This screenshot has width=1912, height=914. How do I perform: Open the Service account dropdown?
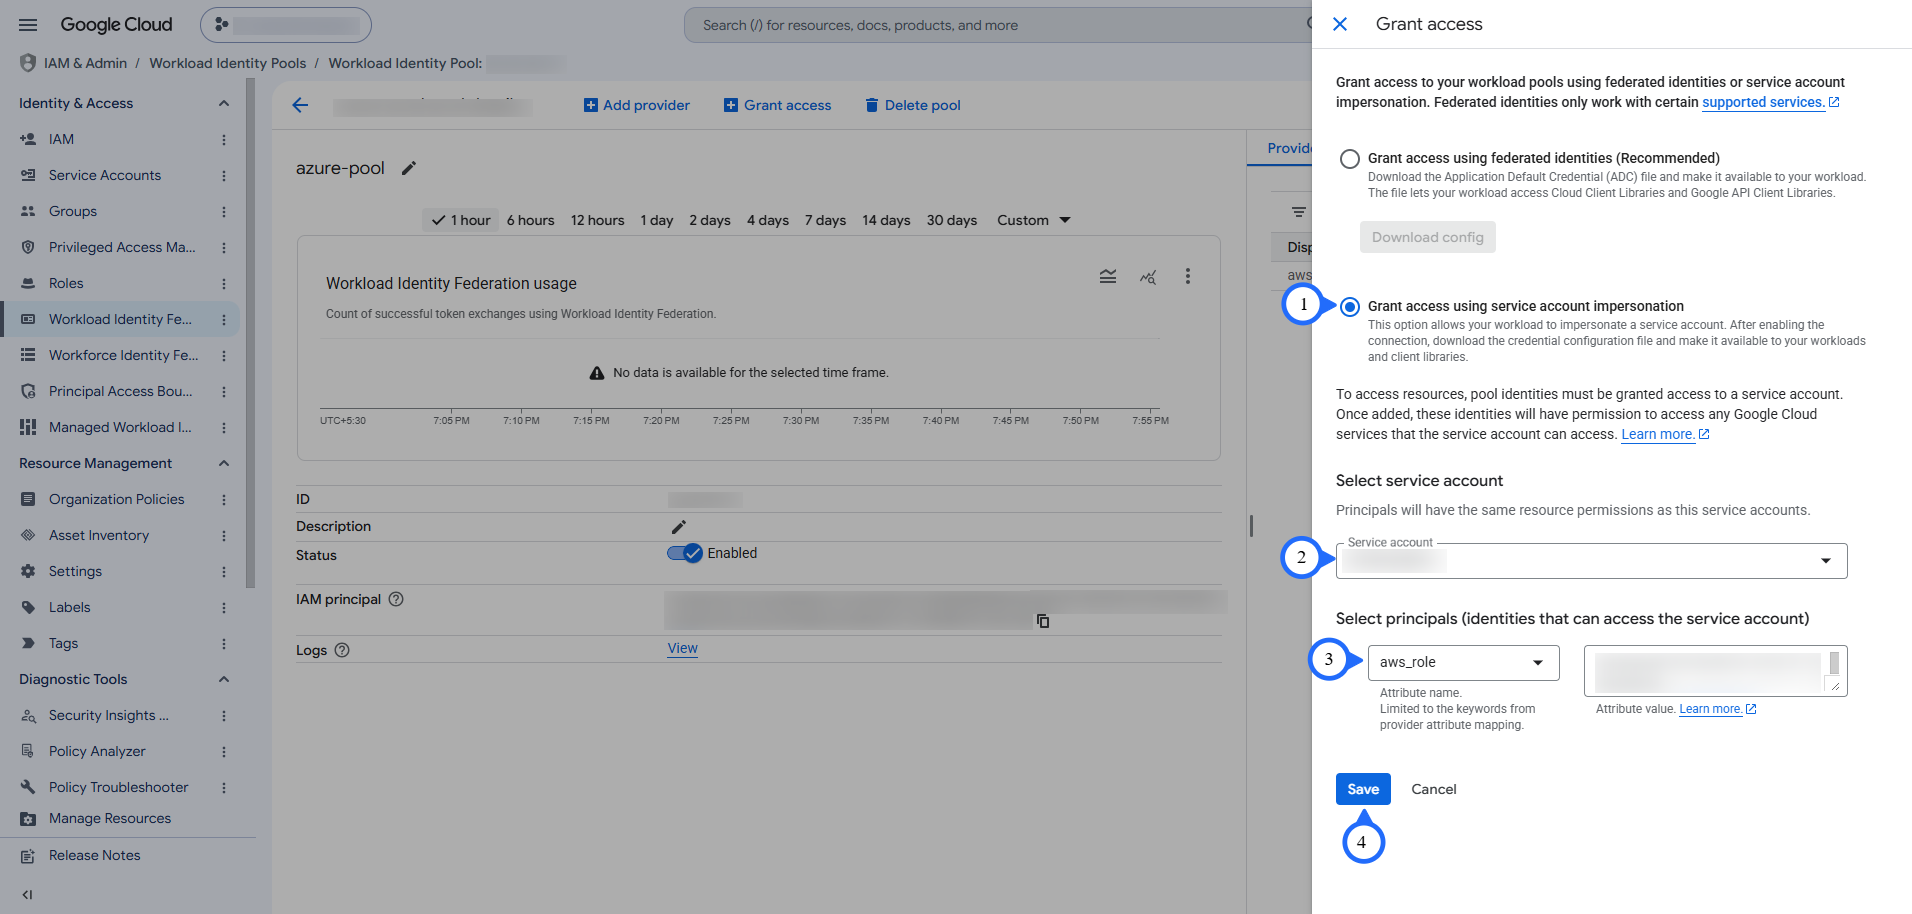pos(1592,561)
